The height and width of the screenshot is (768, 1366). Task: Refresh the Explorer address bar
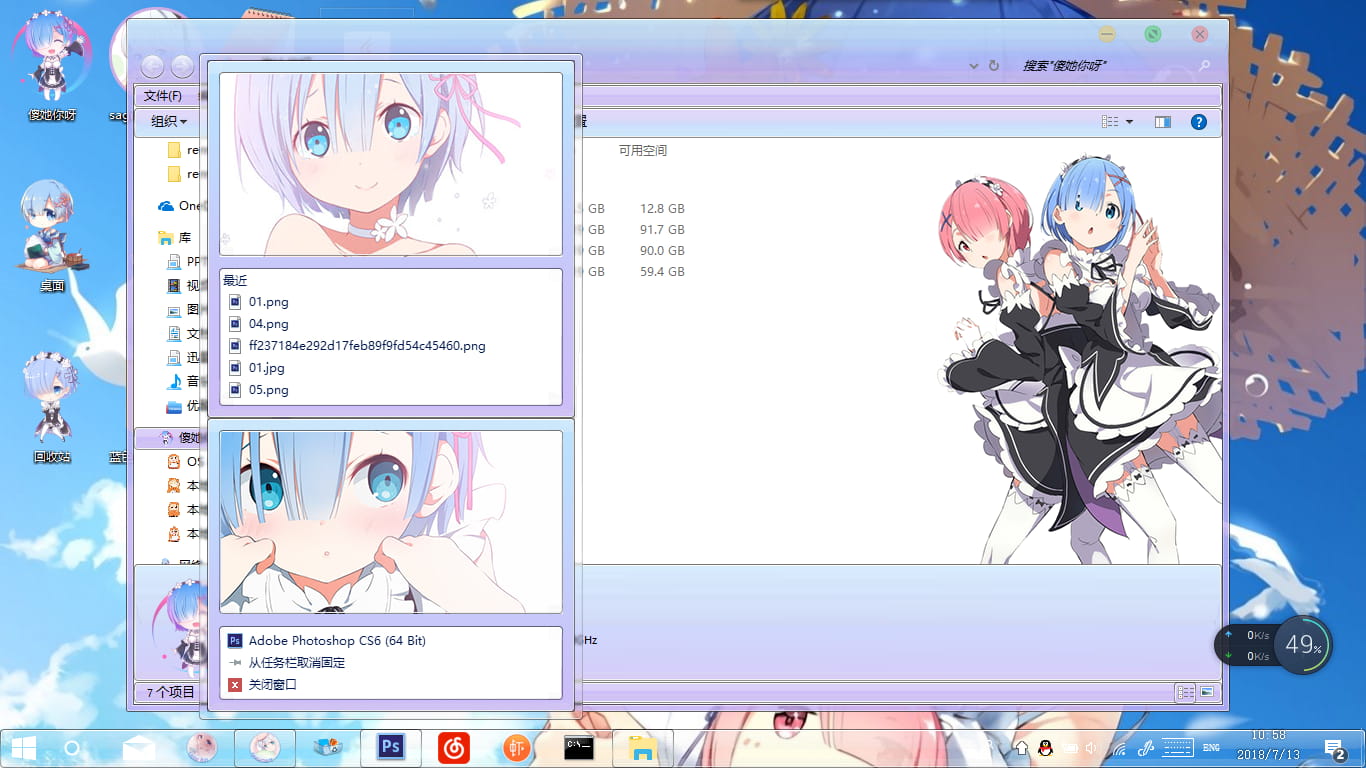[994, 66]
